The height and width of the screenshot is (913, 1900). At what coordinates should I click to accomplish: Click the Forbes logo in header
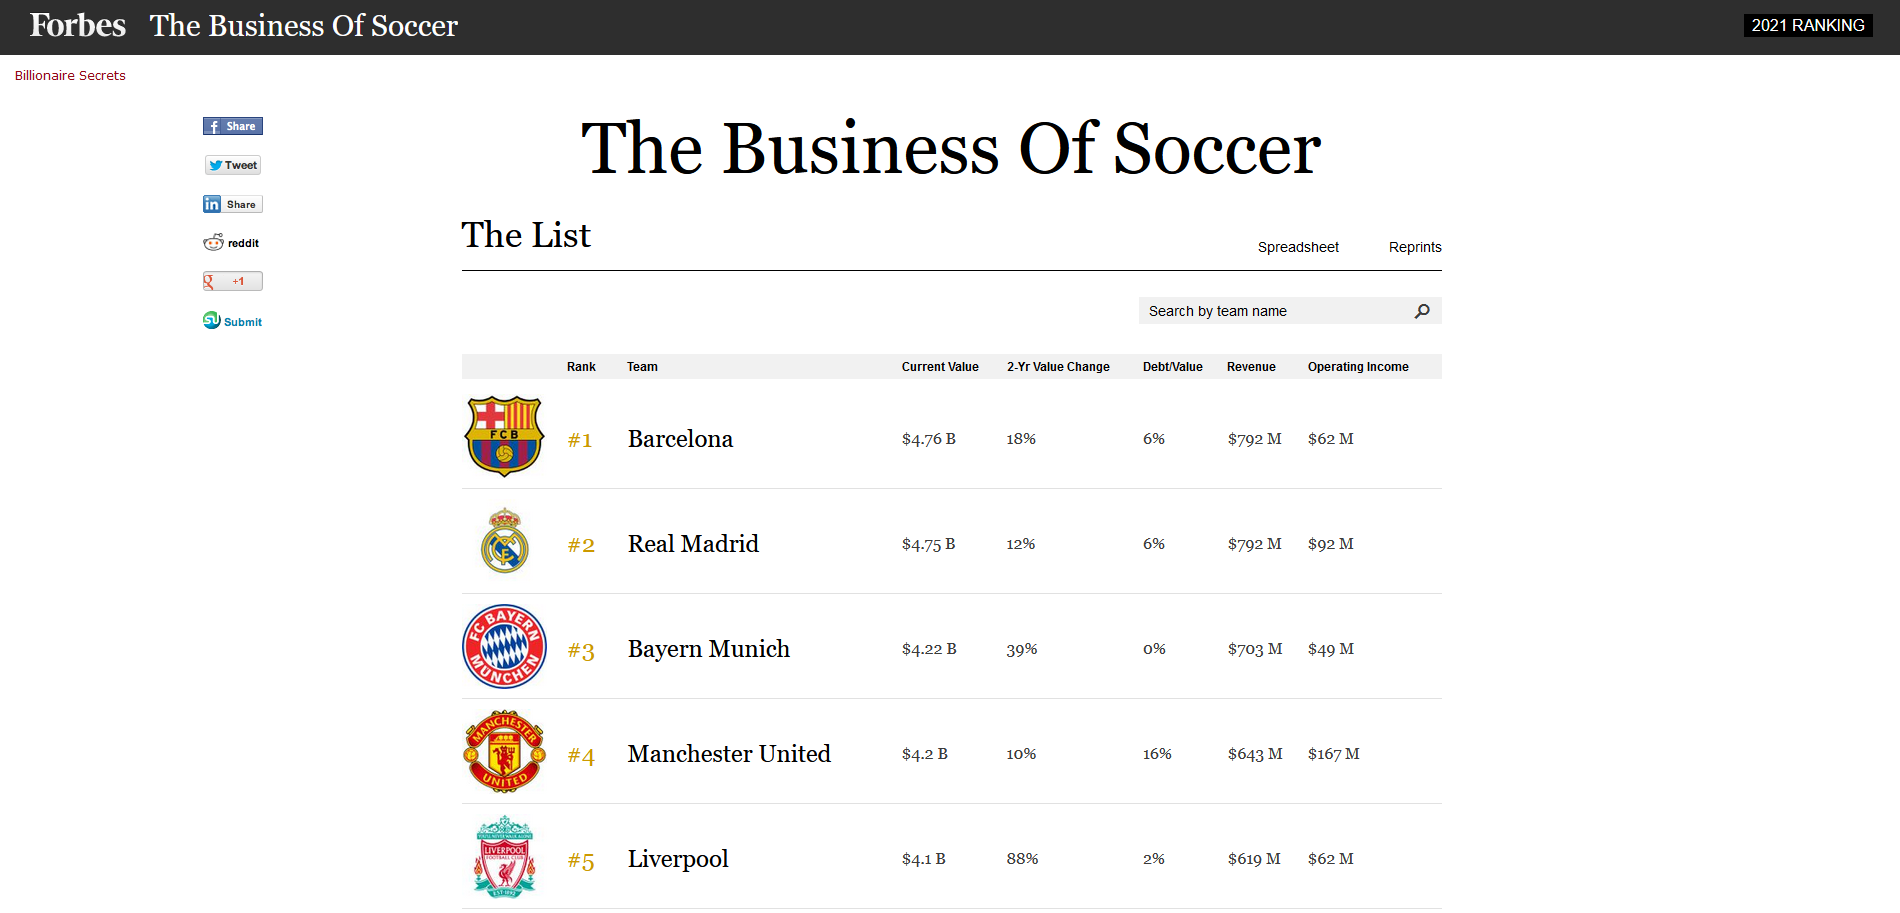(78, 25)
